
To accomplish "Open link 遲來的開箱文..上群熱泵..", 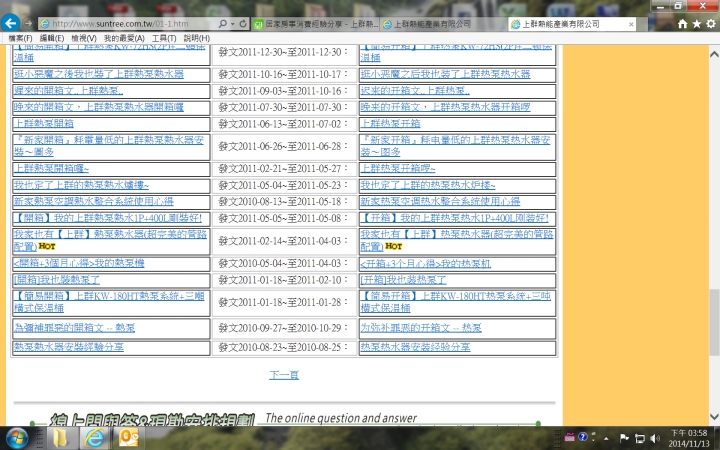I will tap(68, 90).
